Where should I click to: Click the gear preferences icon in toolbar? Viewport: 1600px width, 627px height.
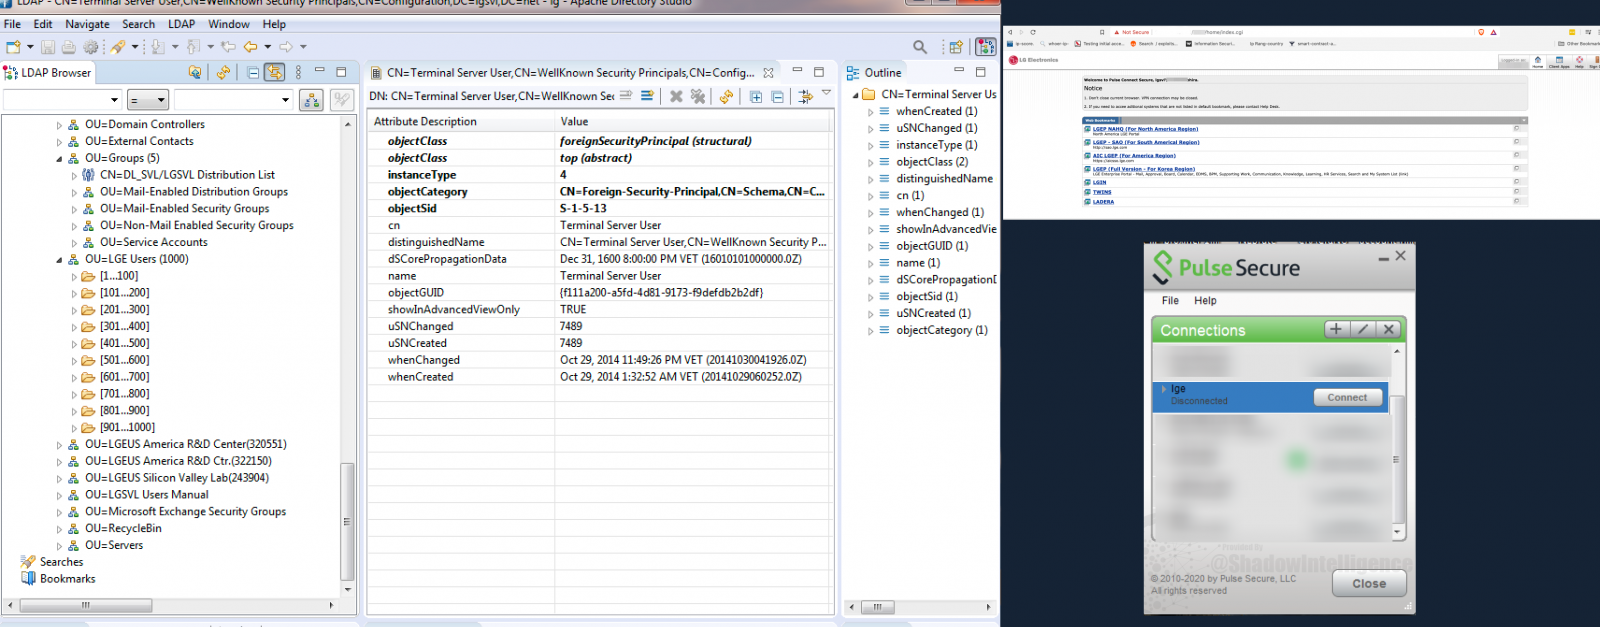(x=91, y=47)
